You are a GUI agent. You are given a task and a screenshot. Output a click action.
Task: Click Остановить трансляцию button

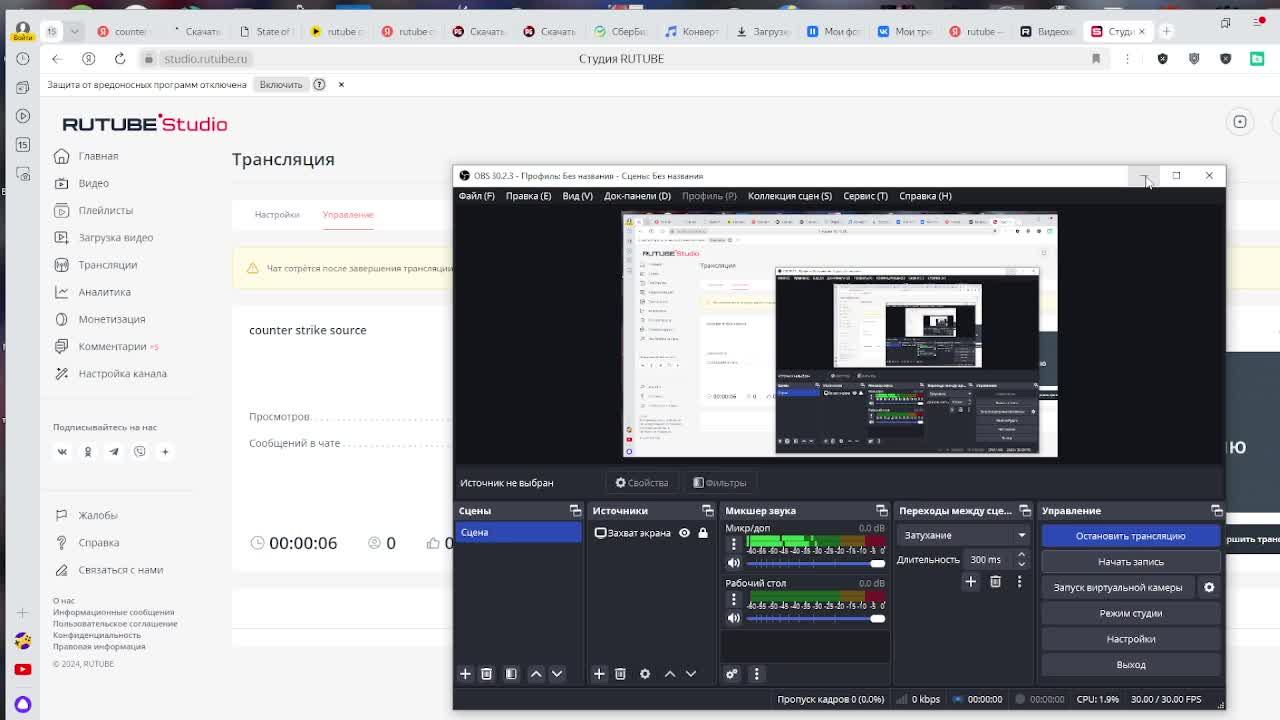pyautogui.click(x=1131, y=536)
